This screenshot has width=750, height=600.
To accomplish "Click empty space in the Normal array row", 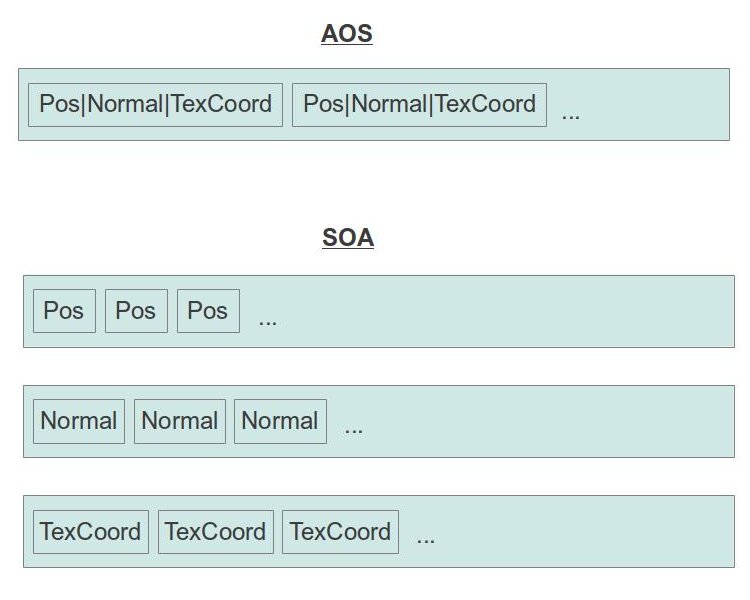I will (x=550, y=422).
